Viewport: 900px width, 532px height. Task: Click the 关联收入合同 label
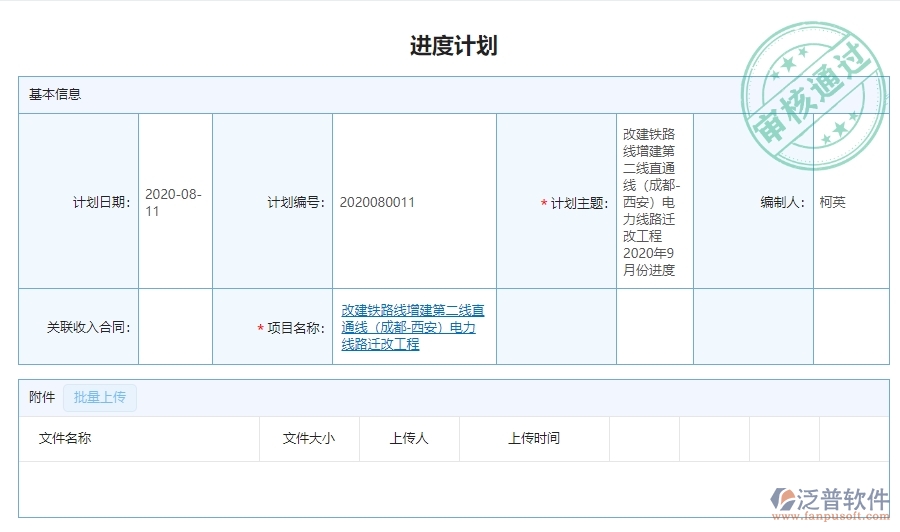pos(88,327)
